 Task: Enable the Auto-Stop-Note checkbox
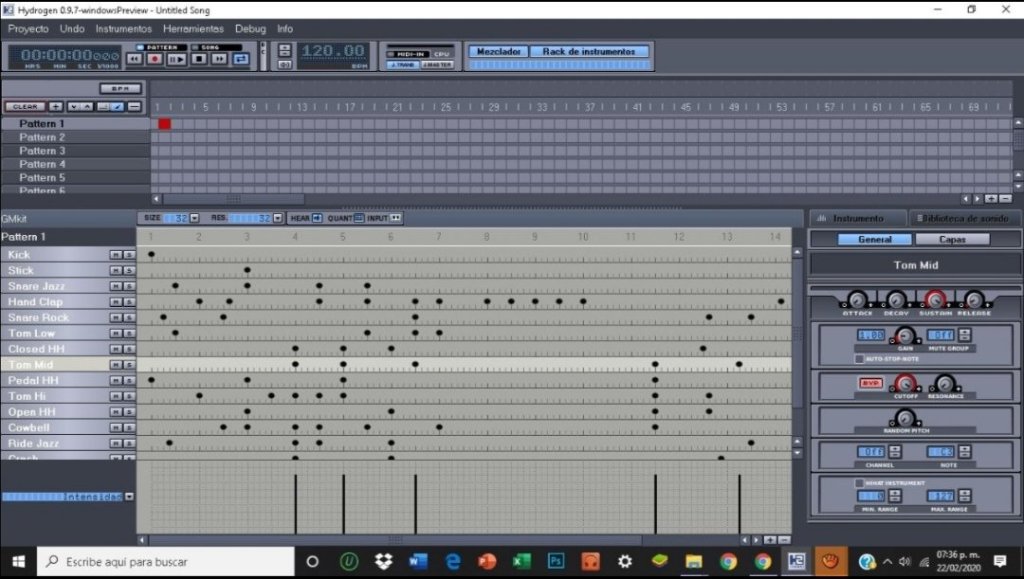coord(859,358)
